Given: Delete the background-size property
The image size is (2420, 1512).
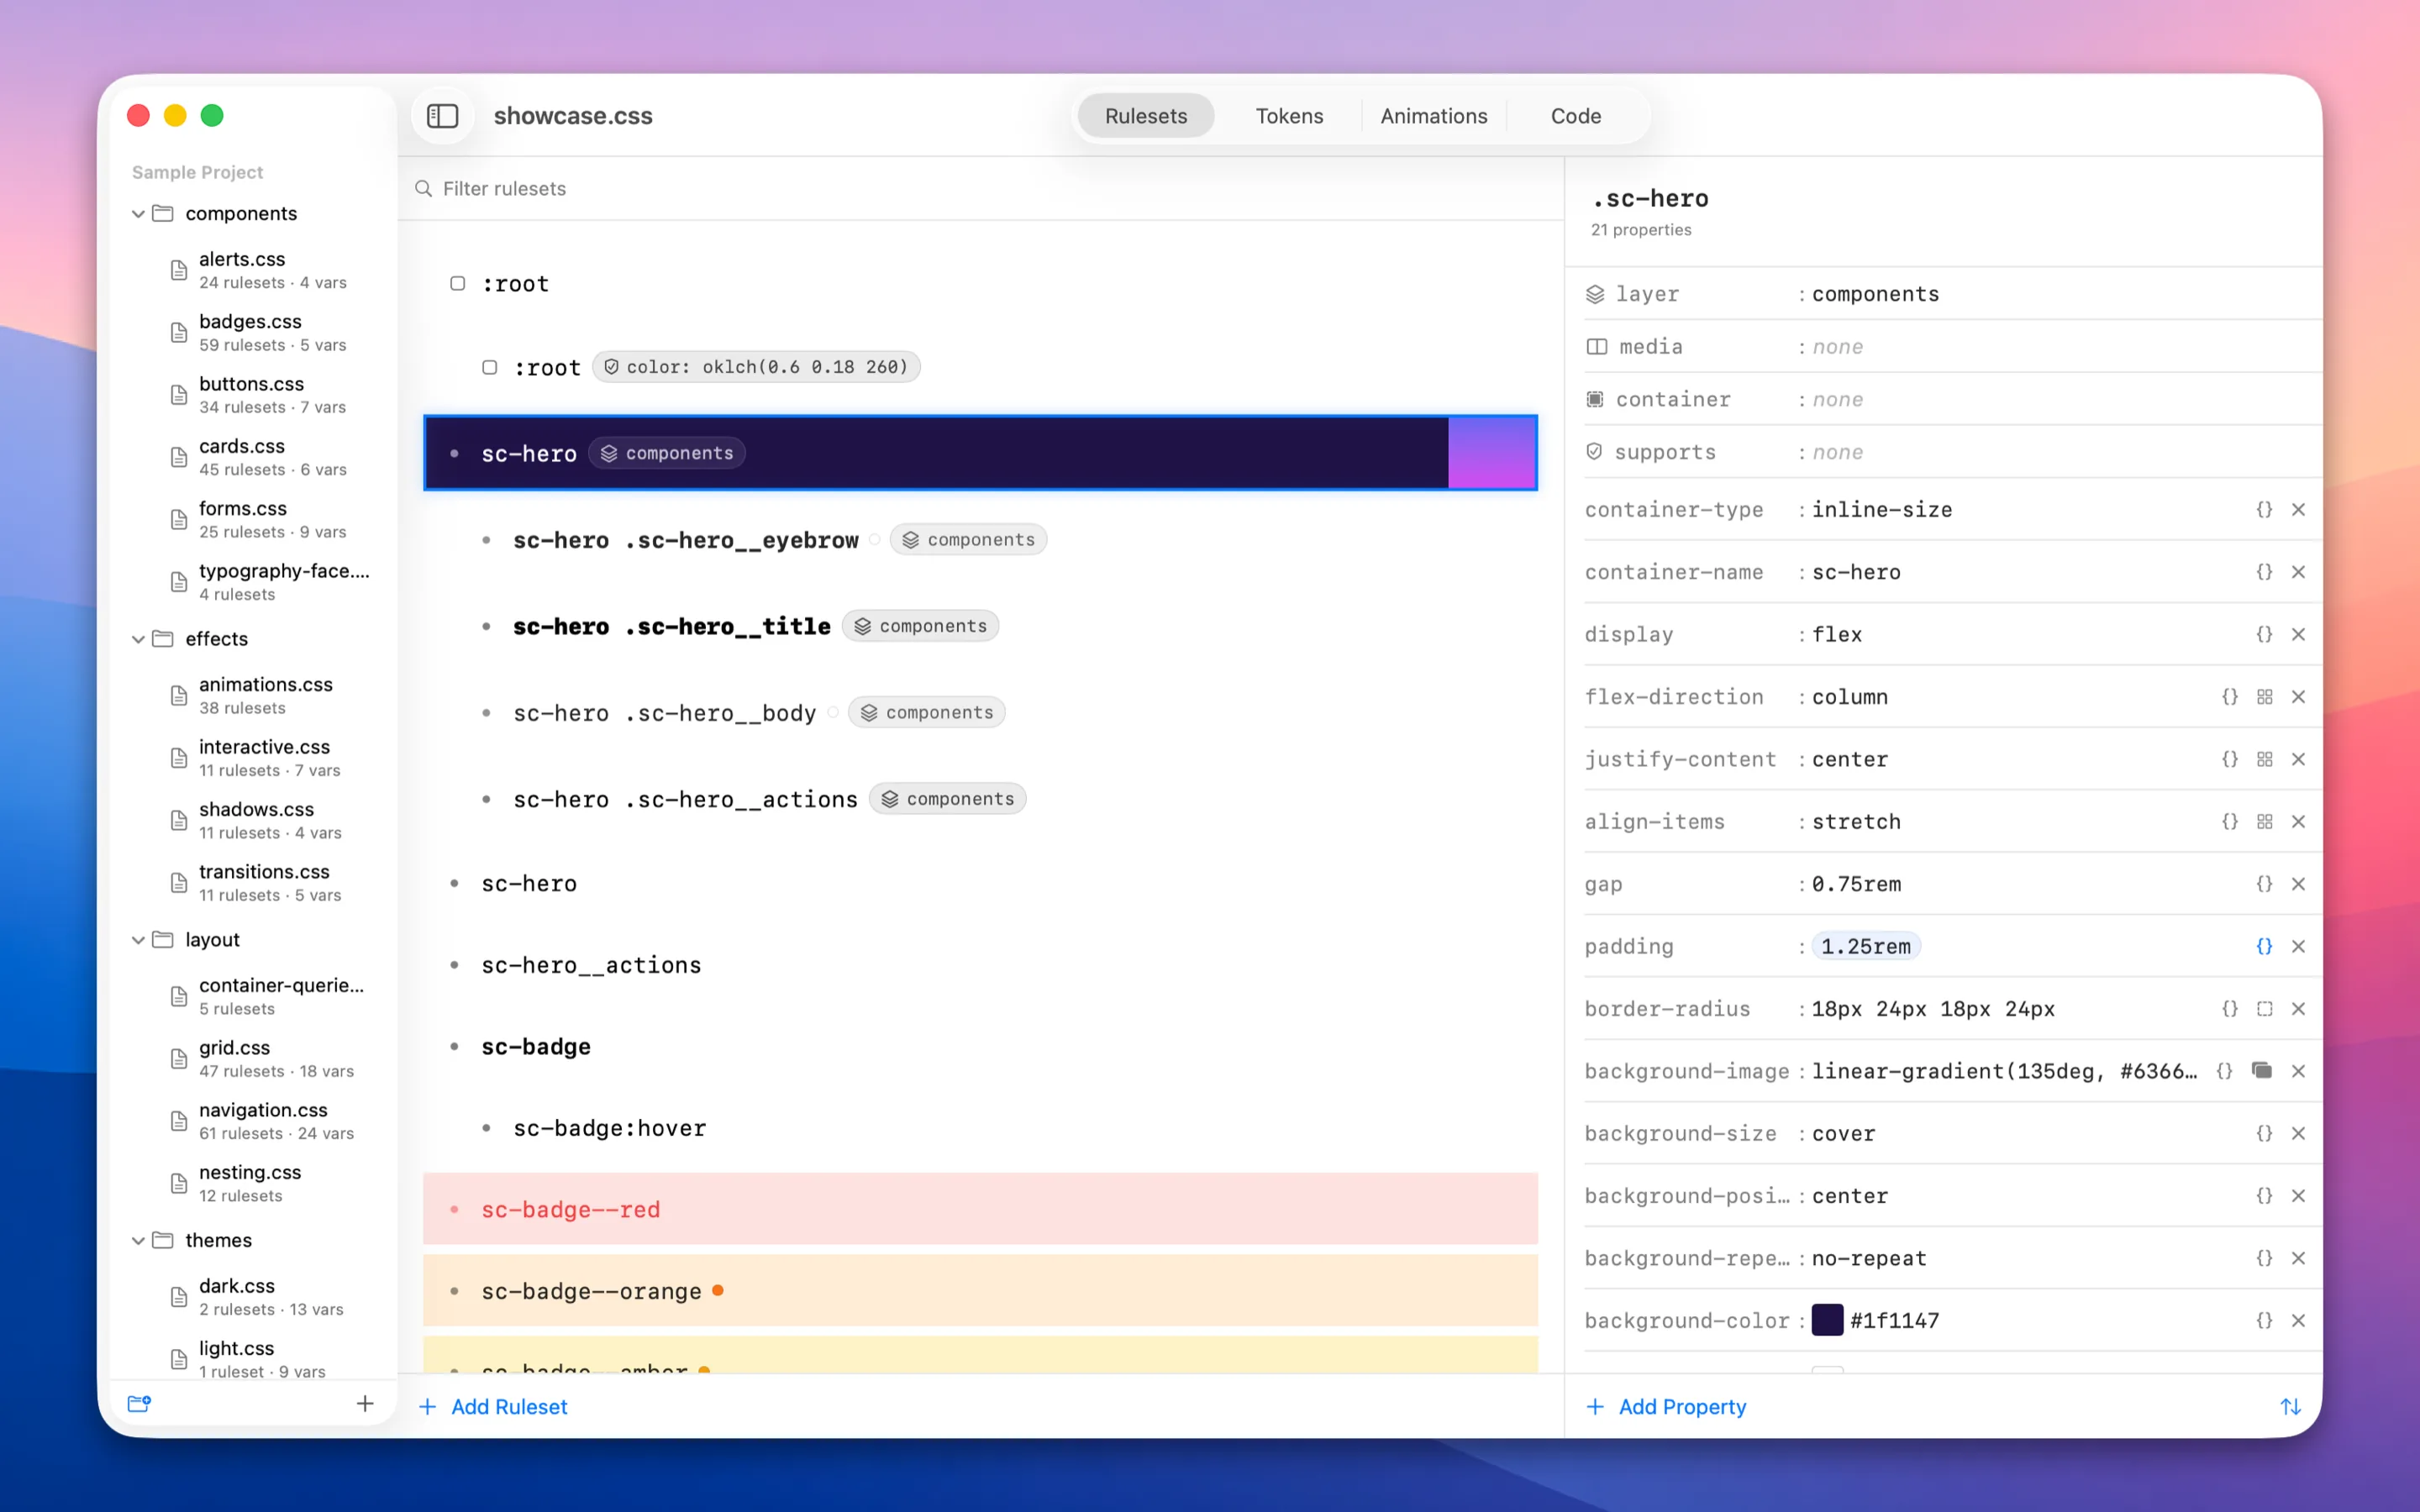Looking at the screenshot, I should click(2298, 1134).
